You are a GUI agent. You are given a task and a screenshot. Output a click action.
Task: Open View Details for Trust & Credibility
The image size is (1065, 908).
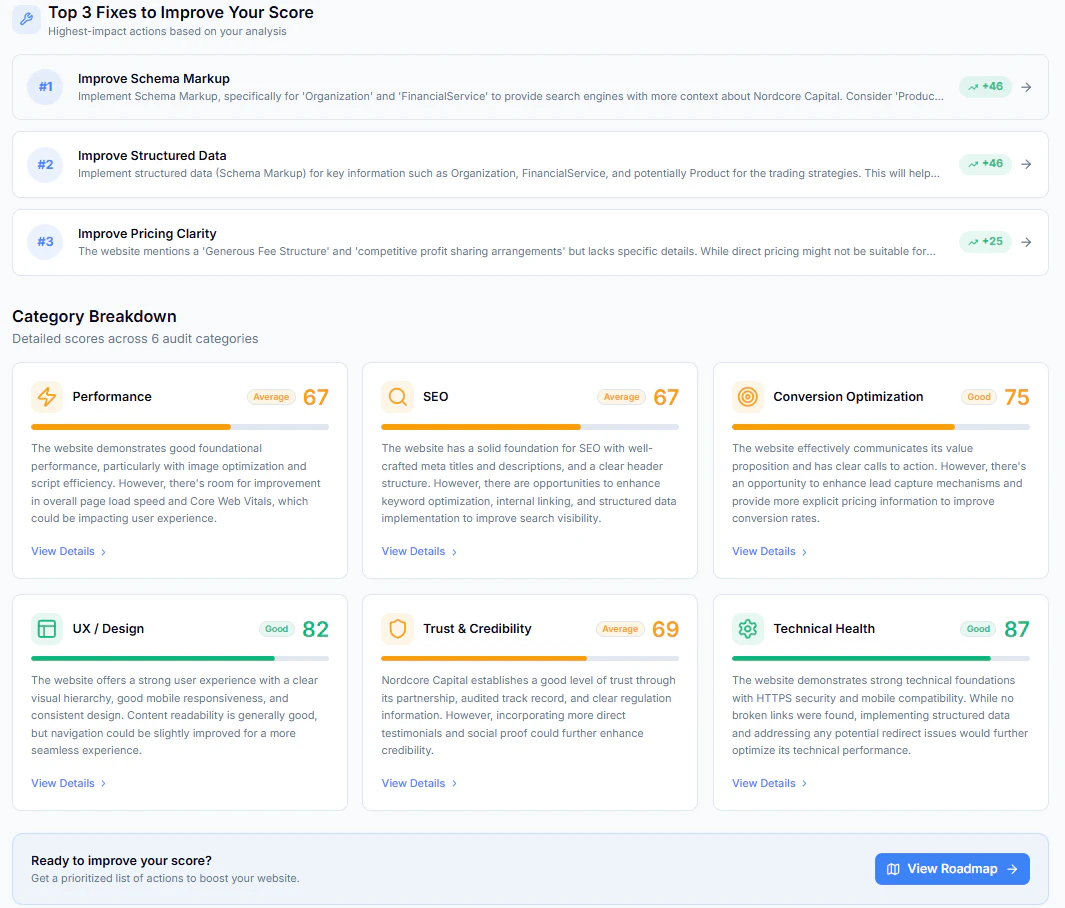point(419,783)
